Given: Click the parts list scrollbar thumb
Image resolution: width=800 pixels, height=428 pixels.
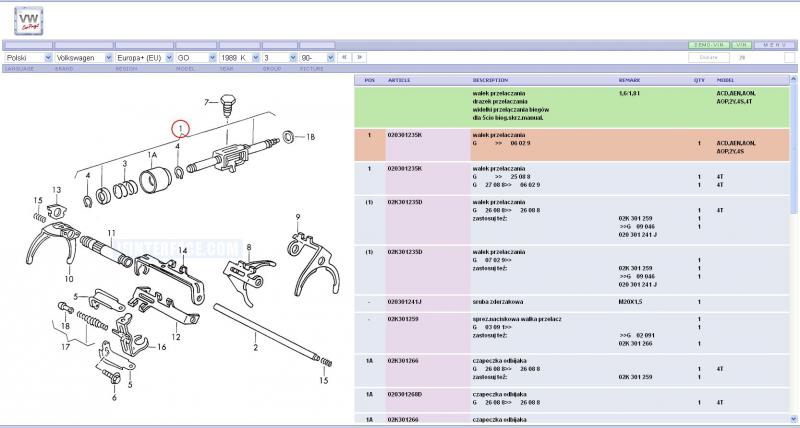Looking at the screenshot, I should click(793, 149).
